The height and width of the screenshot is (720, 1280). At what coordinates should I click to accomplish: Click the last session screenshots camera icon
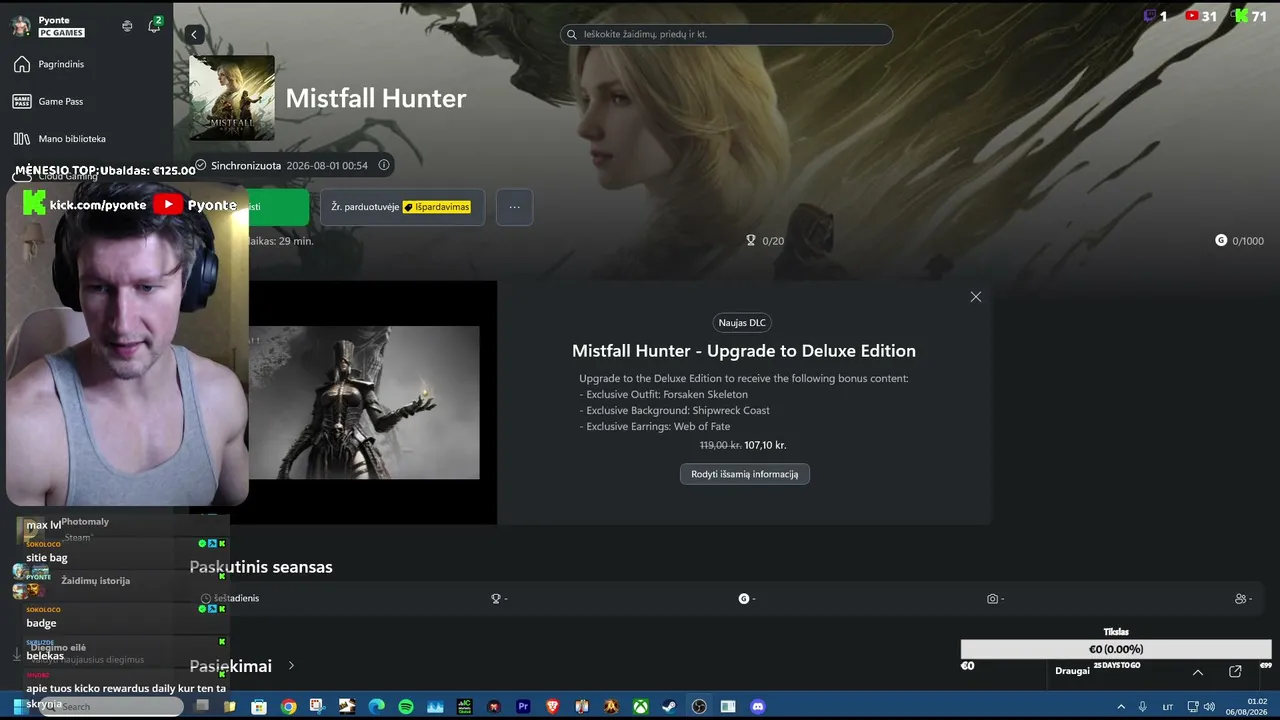click(x=992, y=599)
